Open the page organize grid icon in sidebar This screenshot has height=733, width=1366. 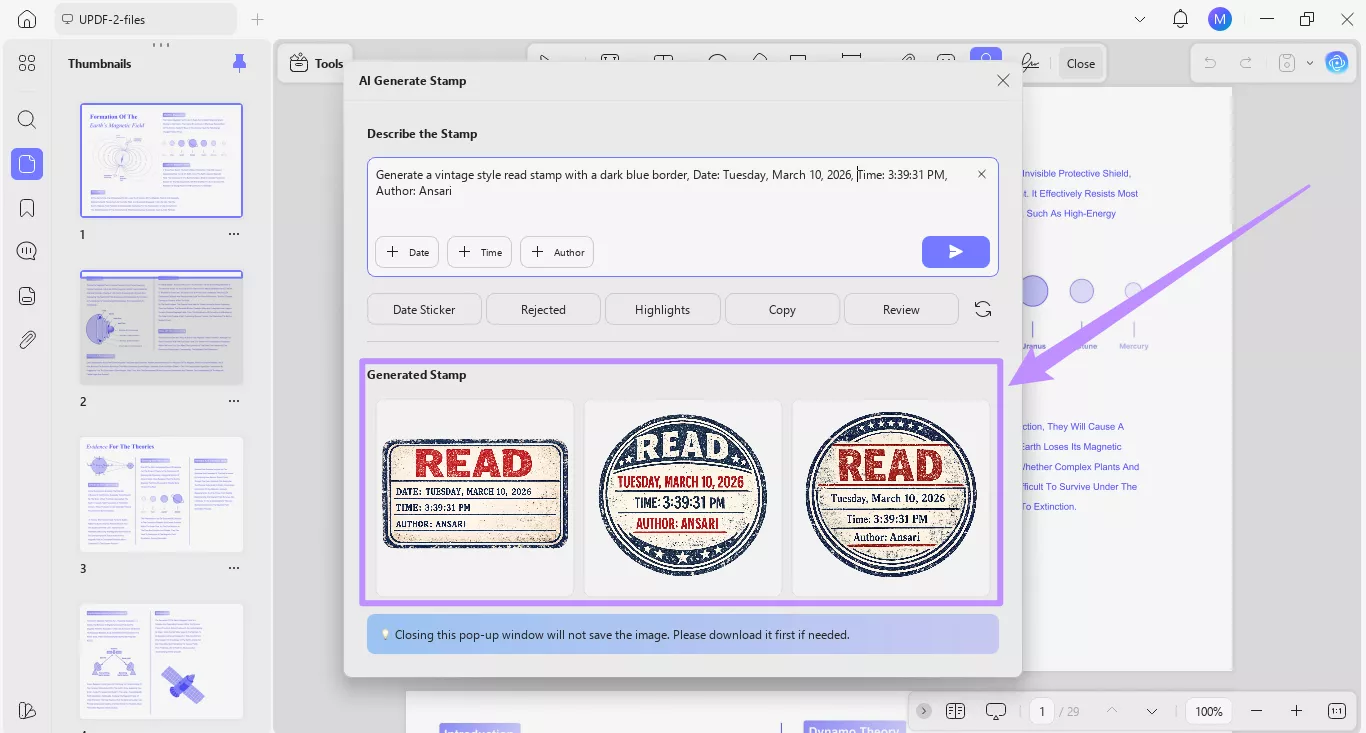[x=27, y=63]
